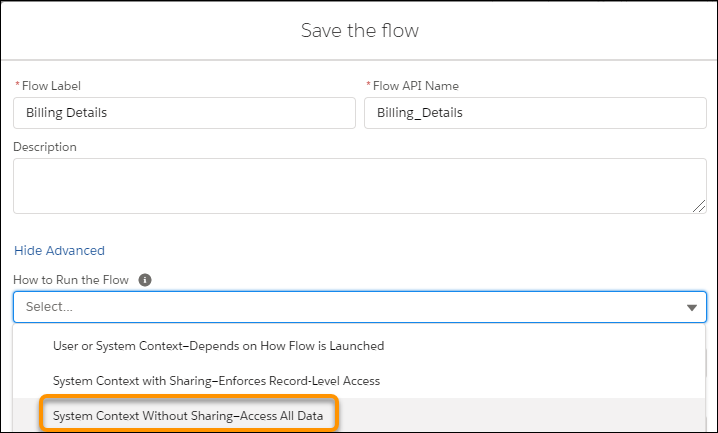This screenshot has width=718, height=433.
Task: Open the How to Run the Flow combobox
Action: pyautogui.click(x=359, y=308)
